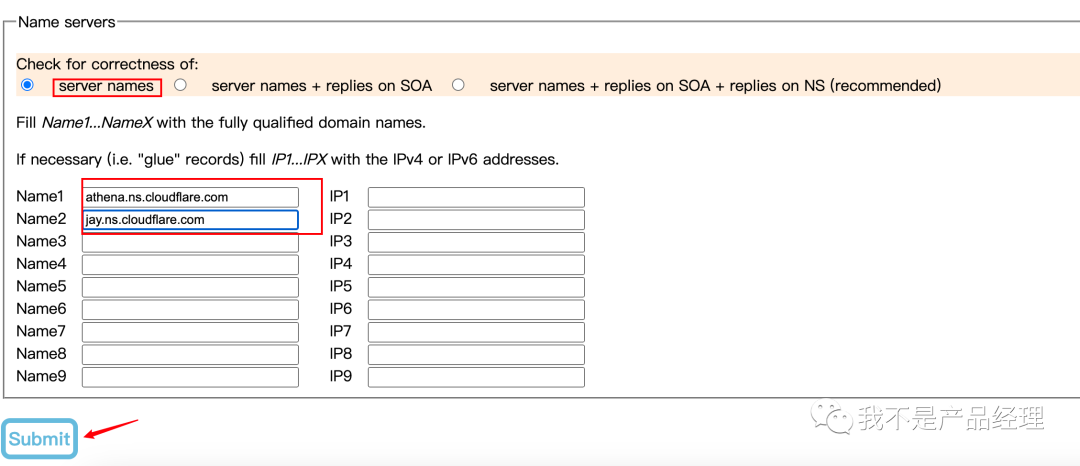Focus the empty Name3 input field
The image size is (1080, 466).
pyautogui.click(x=190, y=242)
